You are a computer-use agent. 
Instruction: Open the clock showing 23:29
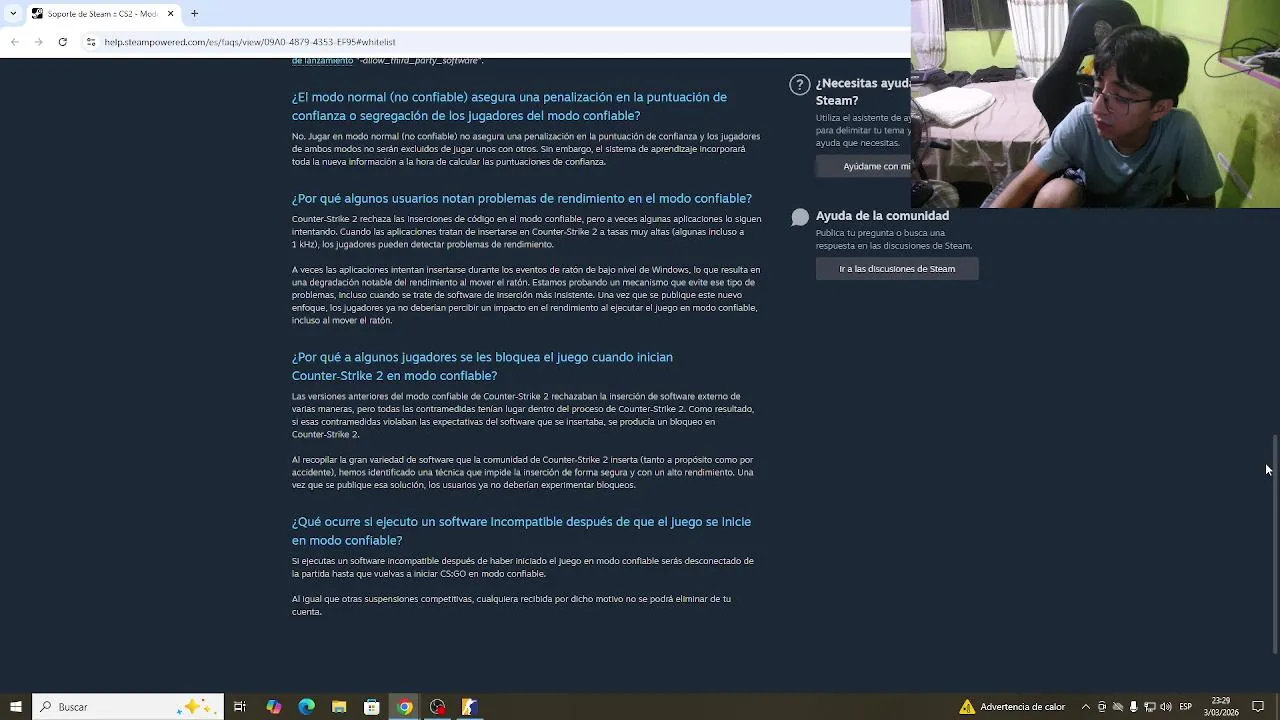[1221, 707]
